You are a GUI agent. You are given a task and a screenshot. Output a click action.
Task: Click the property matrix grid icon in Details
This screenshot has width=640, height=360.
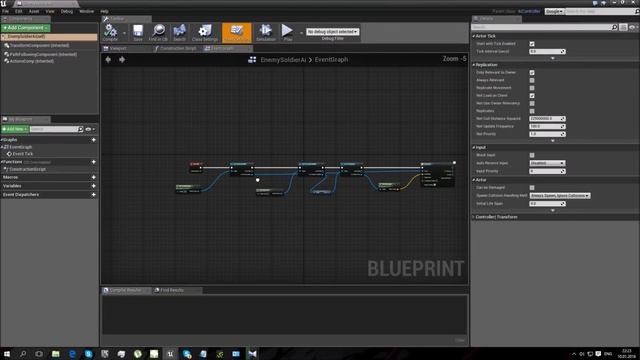(623, 27)
